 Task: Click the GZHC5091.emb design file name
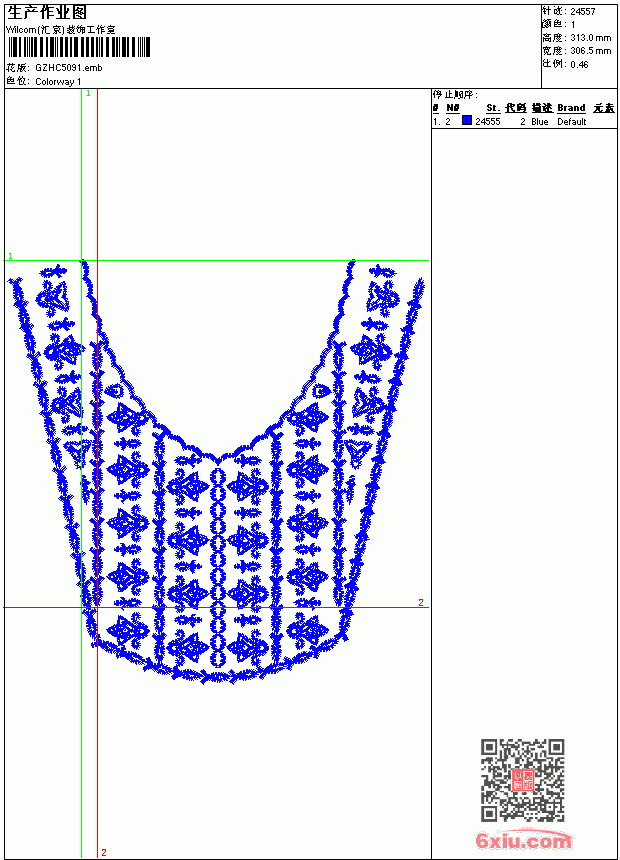(x=69, y=68)
